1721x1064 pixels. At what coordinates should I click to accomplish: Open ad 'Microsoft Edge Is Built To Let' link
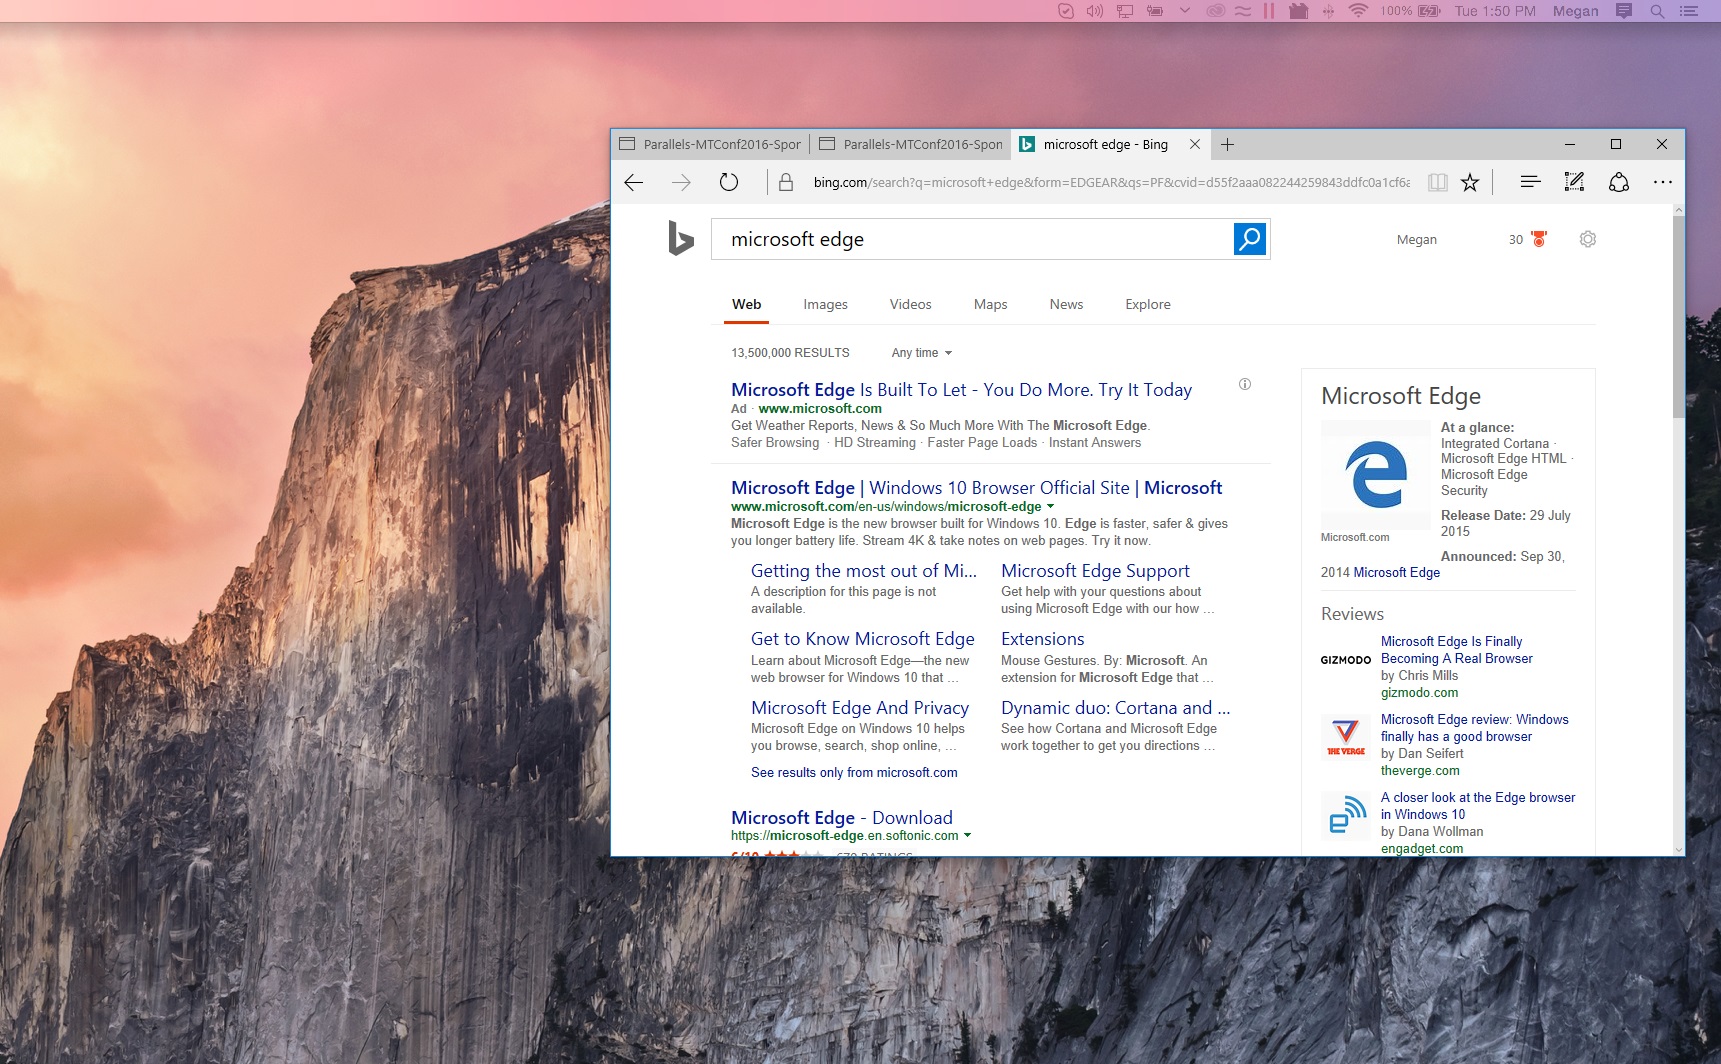(x=961, y=390)
